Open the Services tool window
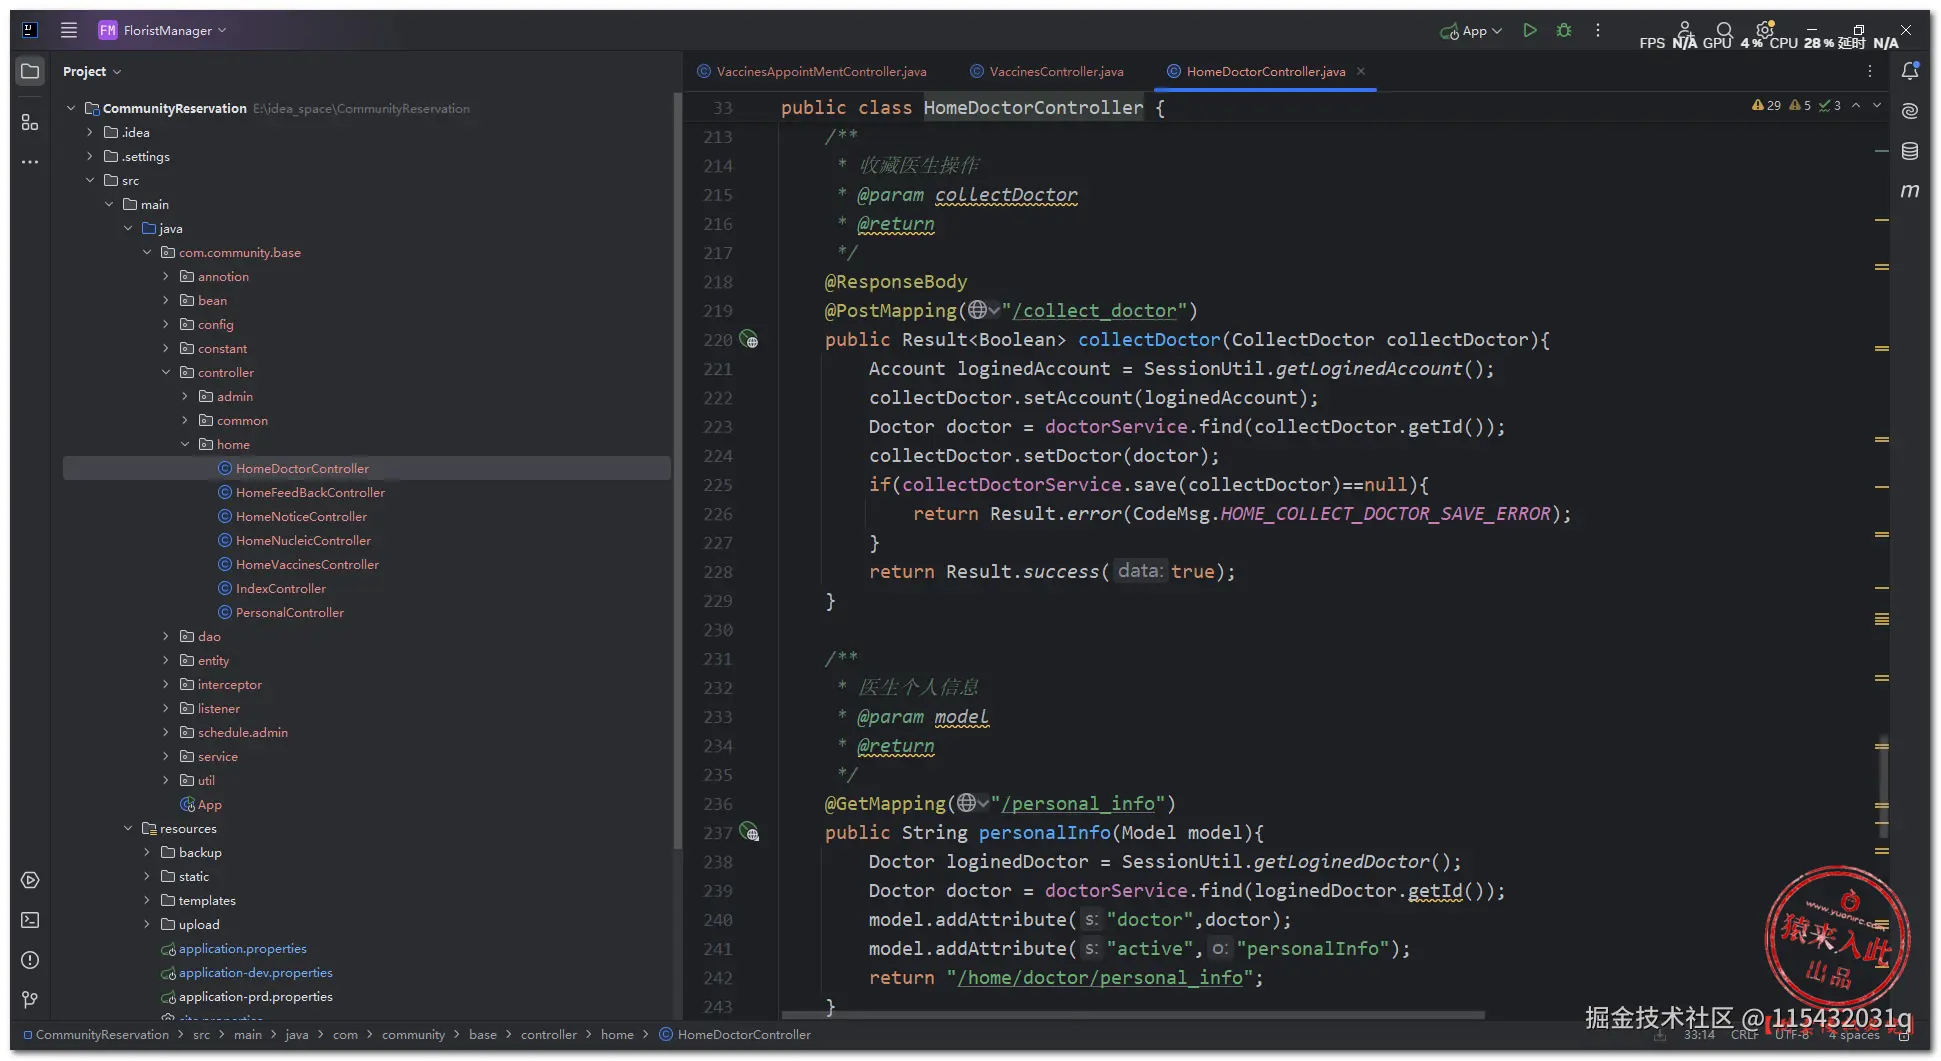1941x1061 pixels. point(30,880)
